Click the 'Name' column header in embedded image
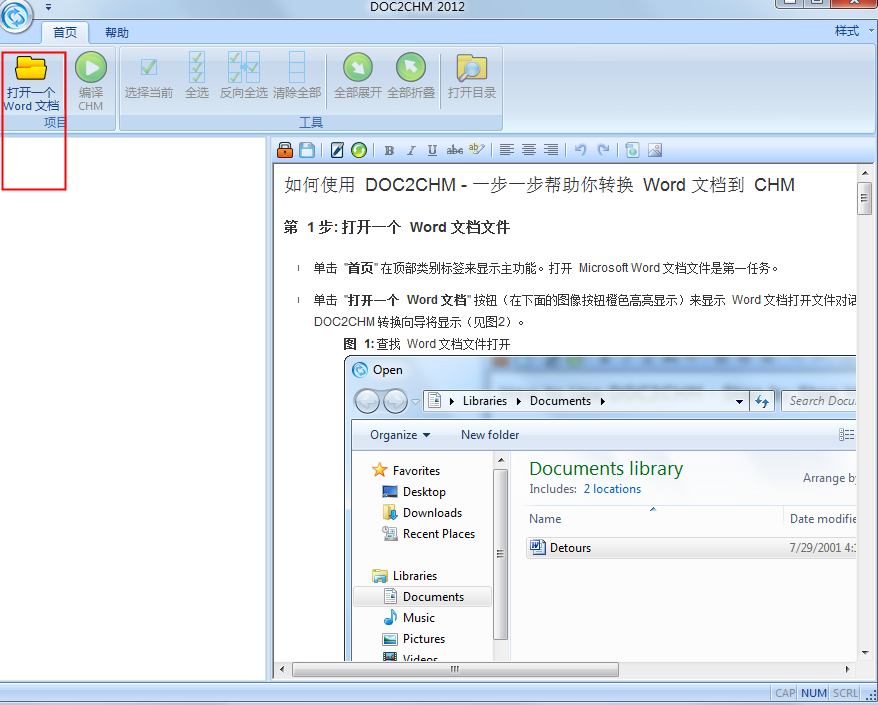Image resolution: width=878 pixels, height=705 pixels. coord(545,519)
